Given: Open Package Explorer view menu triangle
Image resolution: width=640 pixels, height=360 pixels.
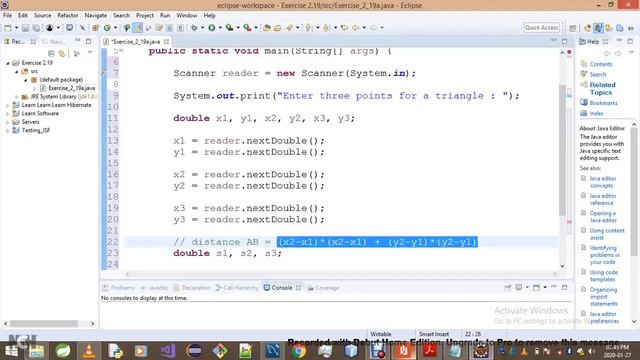Looking at the screenshot, I should 90,53.
